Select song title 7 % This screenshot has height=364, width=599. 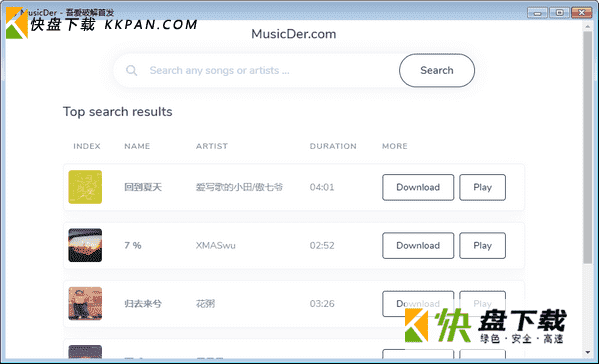point(133,245)
